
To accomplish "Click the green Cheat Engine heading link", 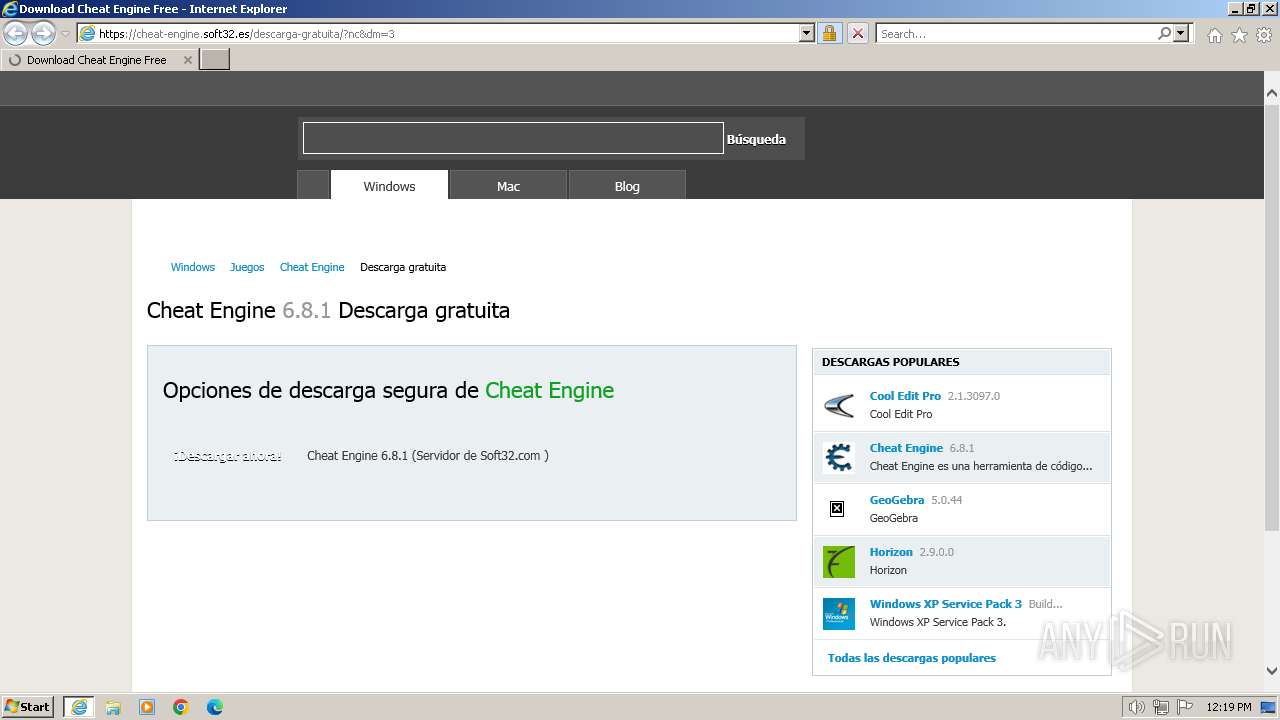I will [x=549, y=390].
